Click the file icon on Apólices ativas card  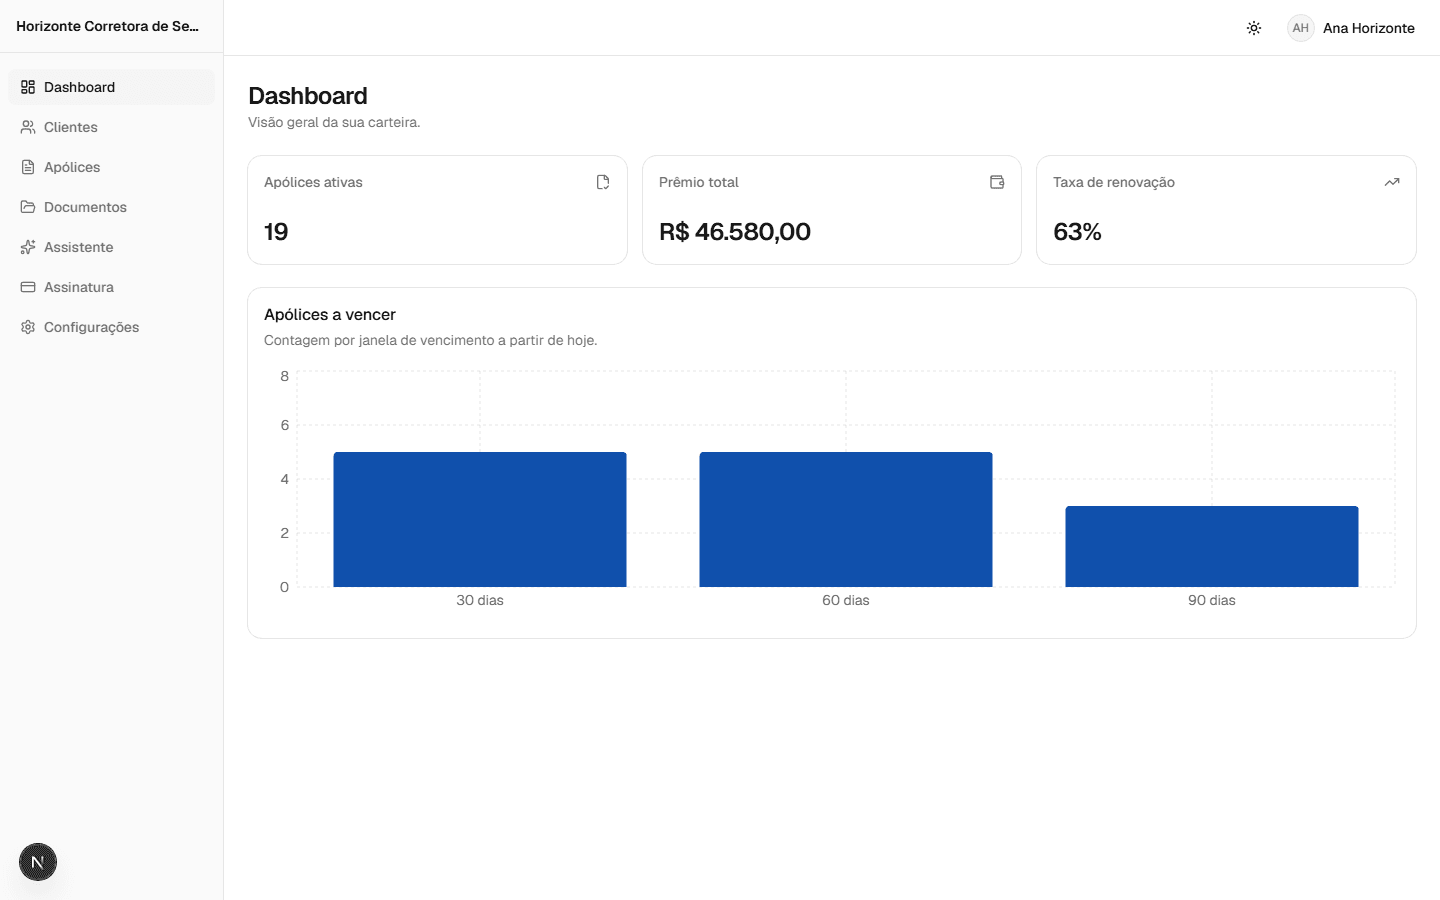(603, 182)
